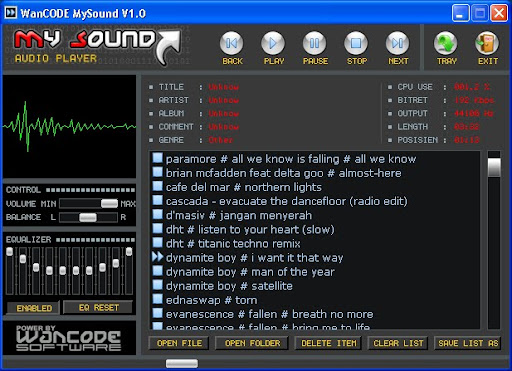The height and width of the screenshot is (371, 512).
Task: Click the OPEN FILE button
Action: click(179, 343)
